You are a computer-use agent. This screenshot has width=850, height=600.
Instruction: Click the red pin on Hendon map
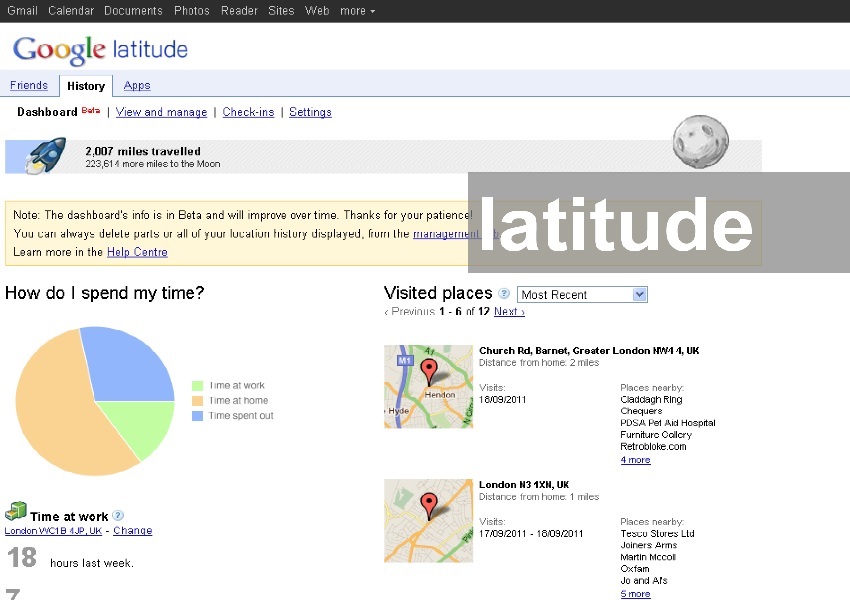click(429, 371)
